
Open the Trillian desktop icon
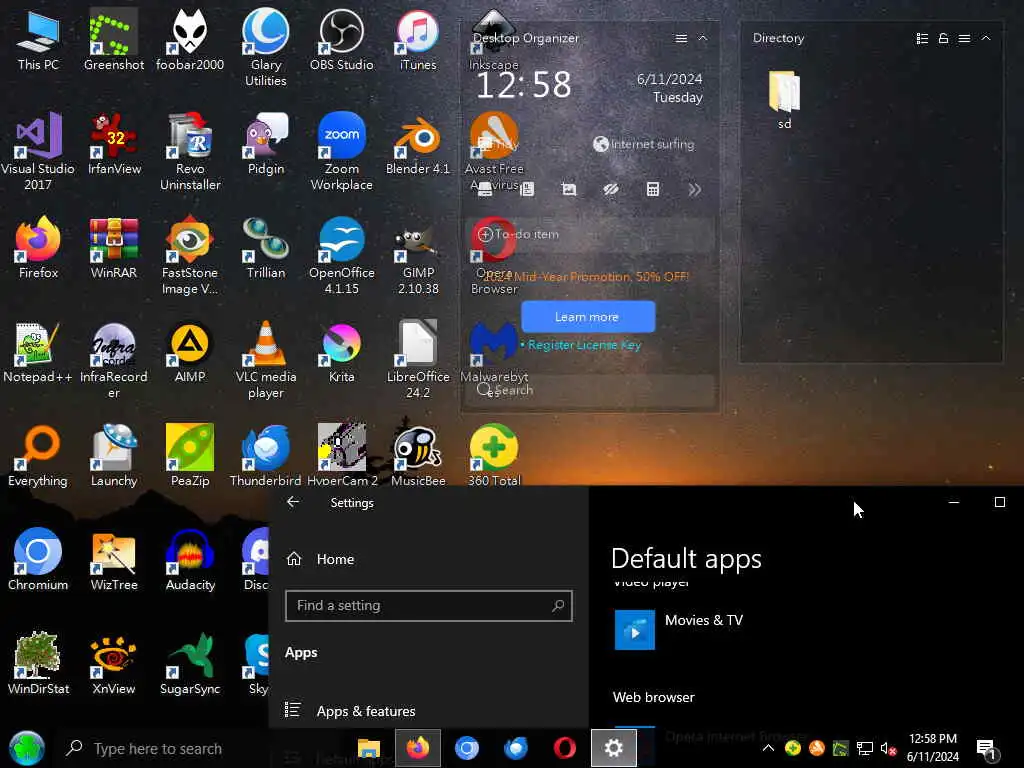click(x=266, y=247)
